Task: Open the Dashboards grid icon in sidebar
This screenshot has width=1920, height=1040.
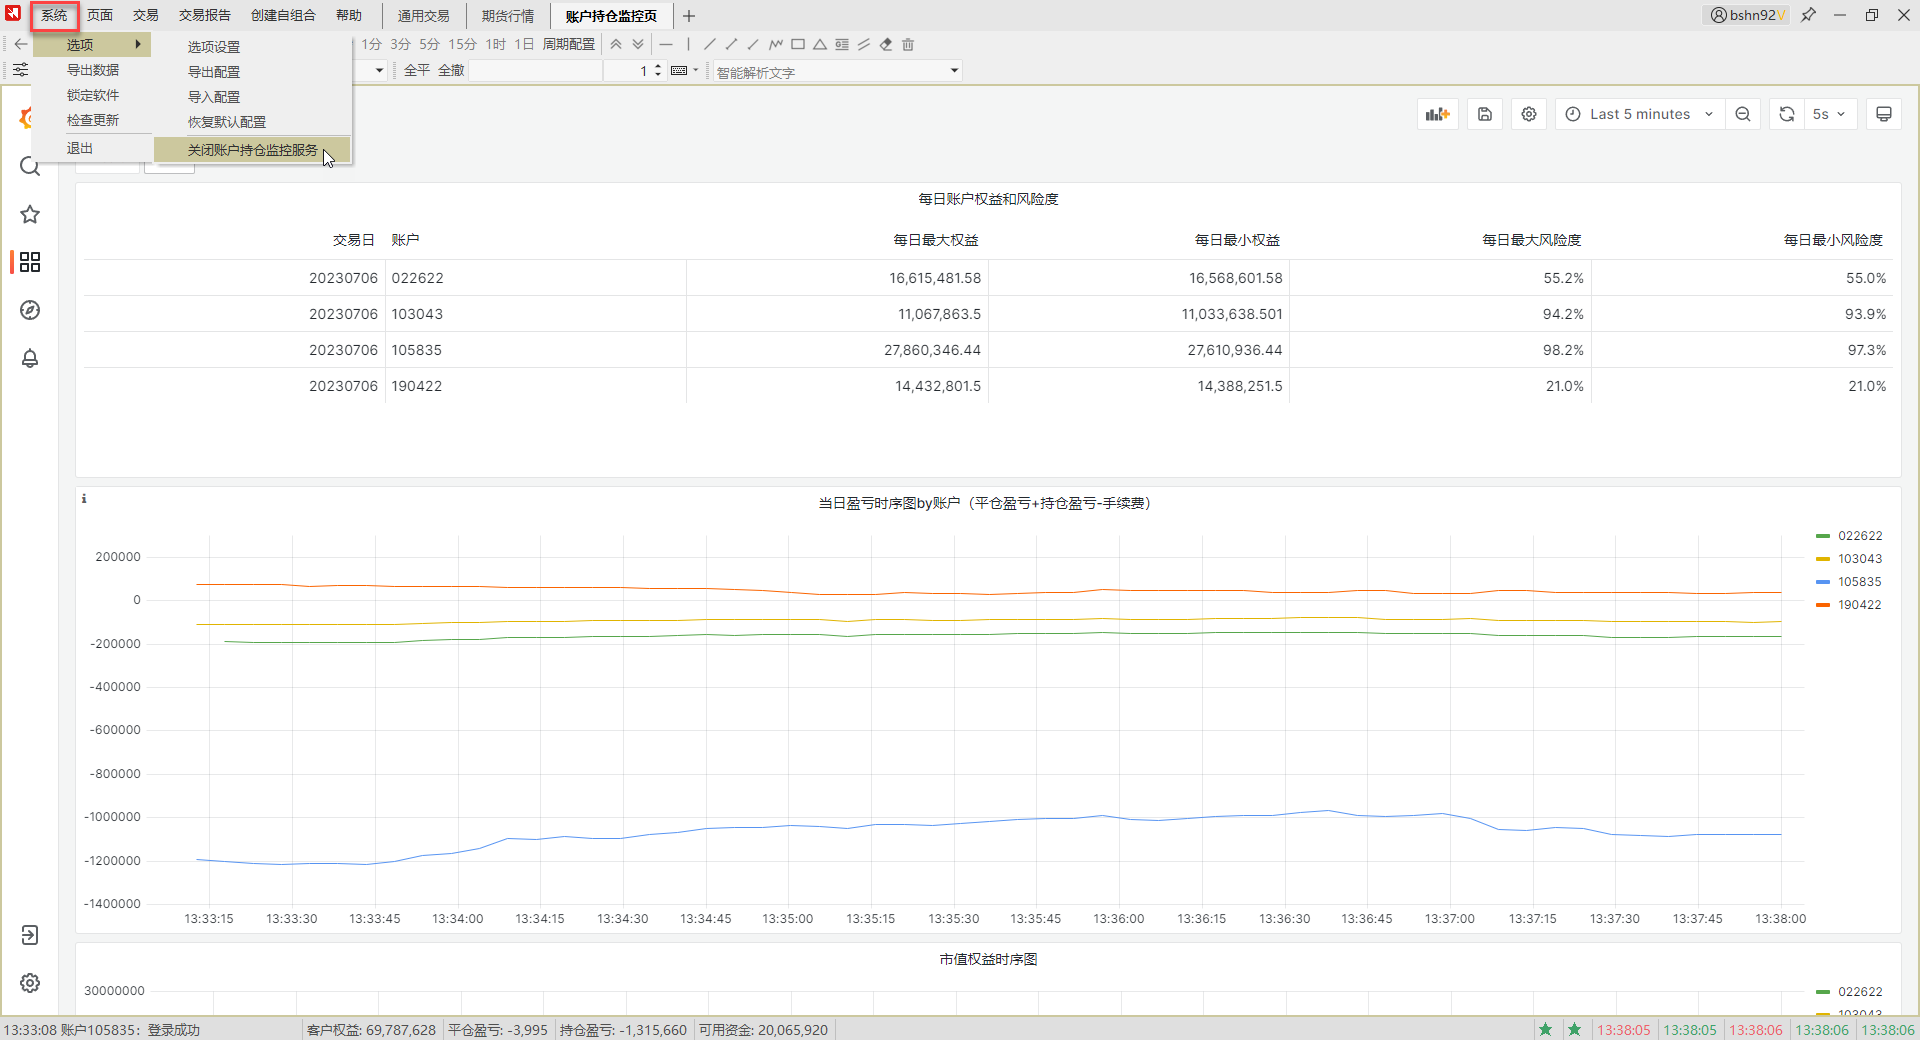Action: coord(30,262)
